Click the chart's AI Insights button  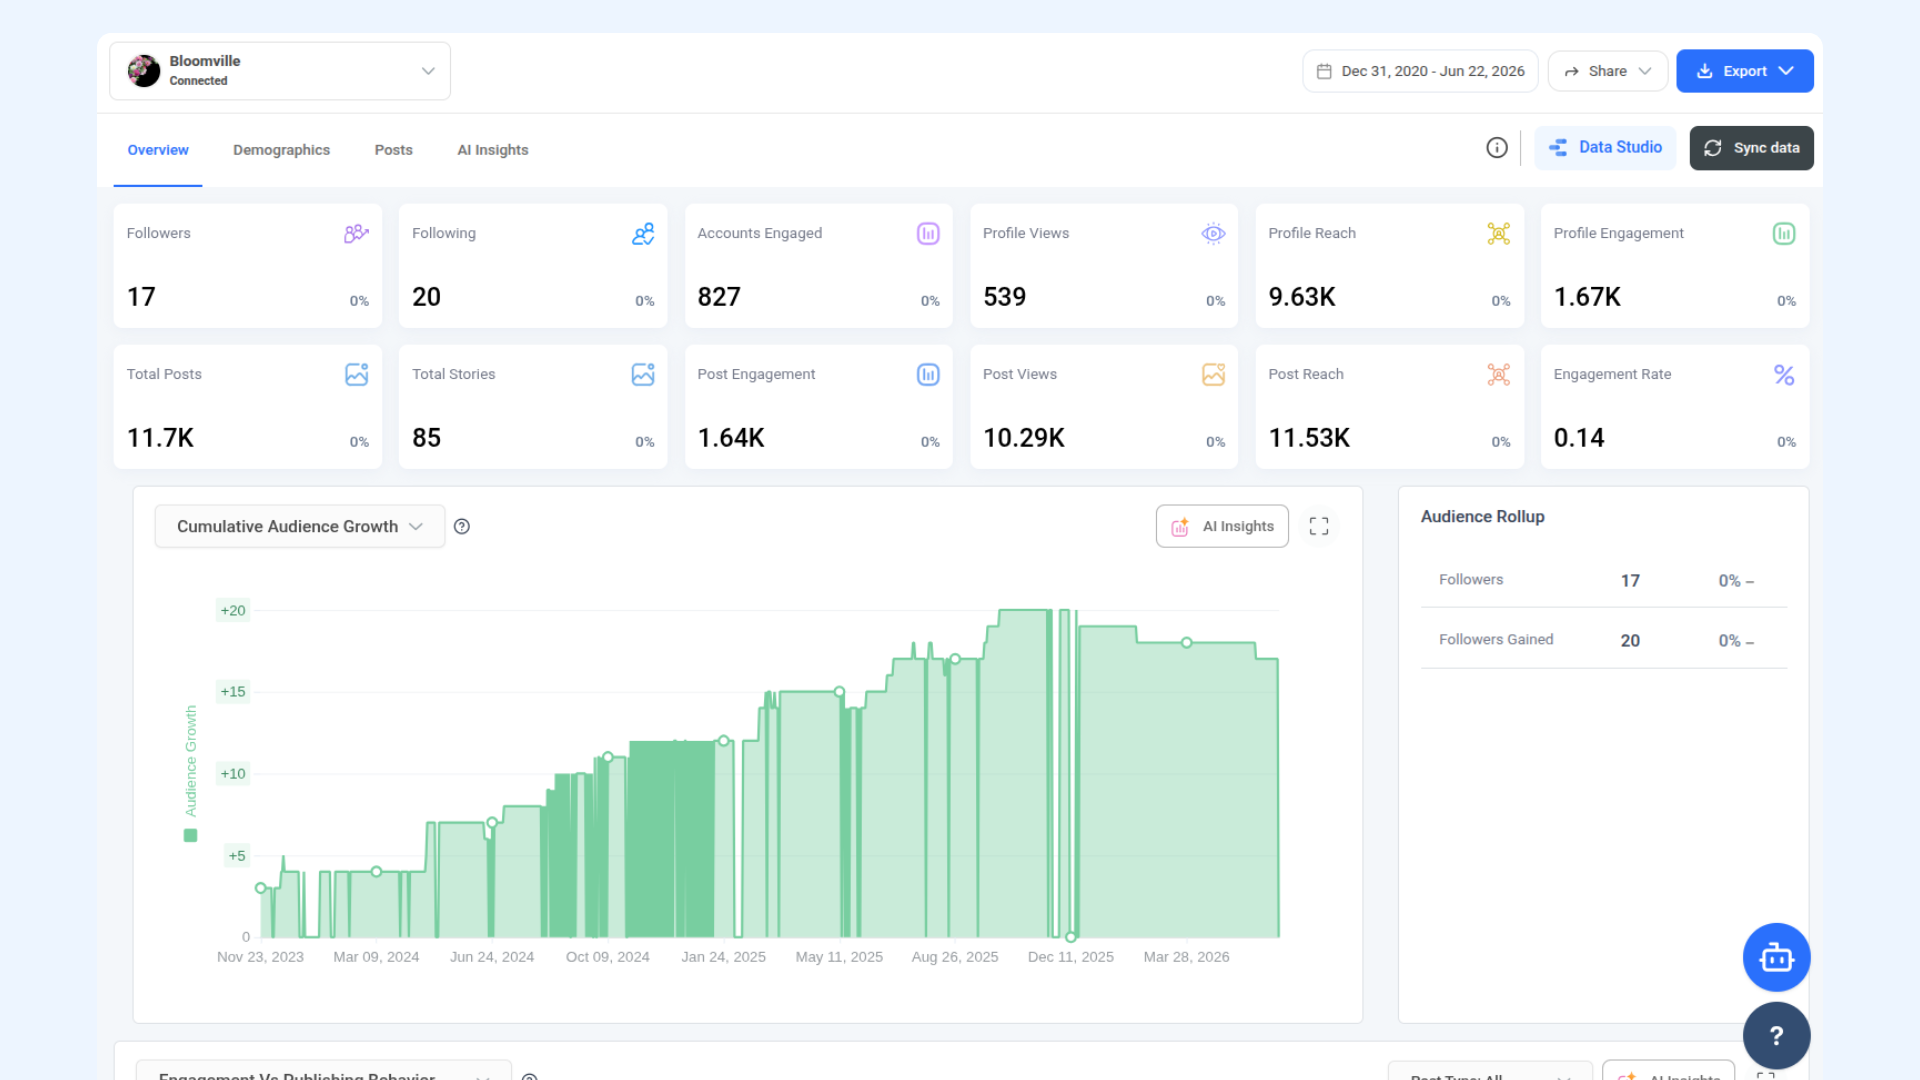pyautogui.click(x=1222, y=527)
